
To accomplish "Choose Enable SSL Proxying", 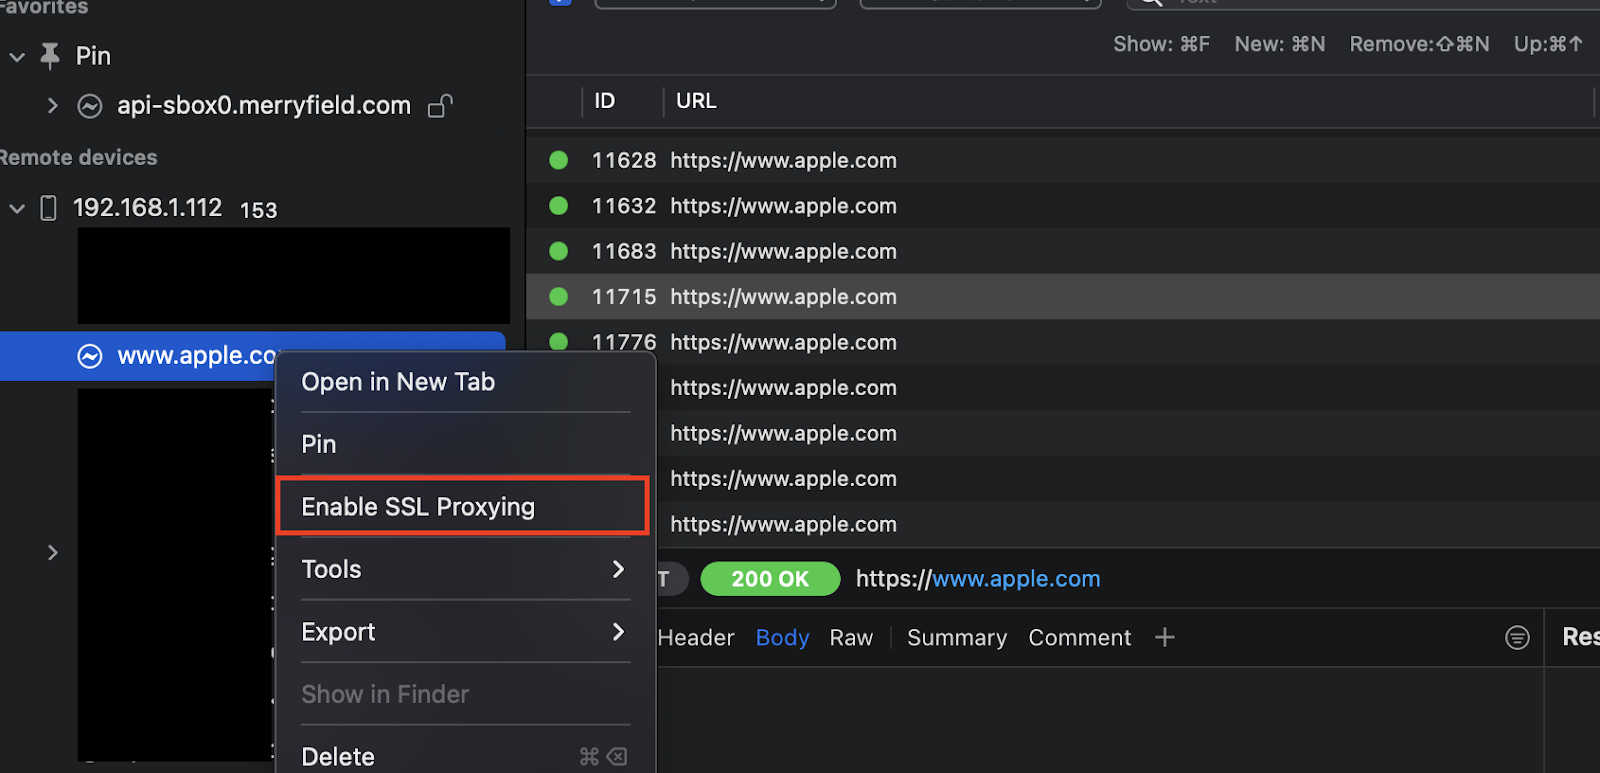I will tap(465, 507).
